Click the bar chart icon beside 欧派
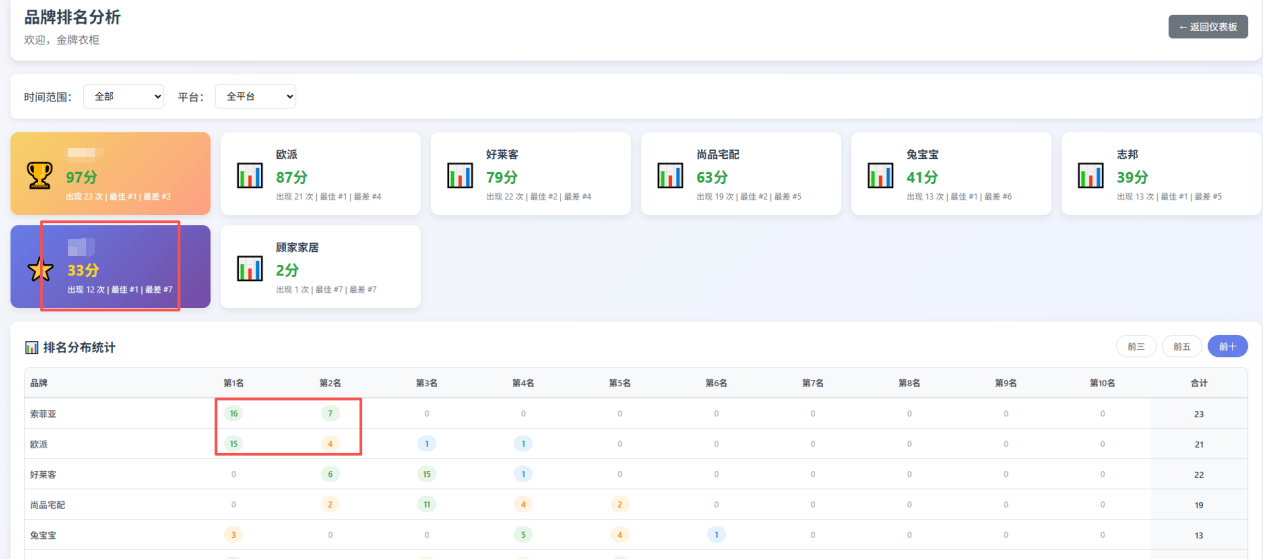This screenshot has height=559, width=1263. 249,176
